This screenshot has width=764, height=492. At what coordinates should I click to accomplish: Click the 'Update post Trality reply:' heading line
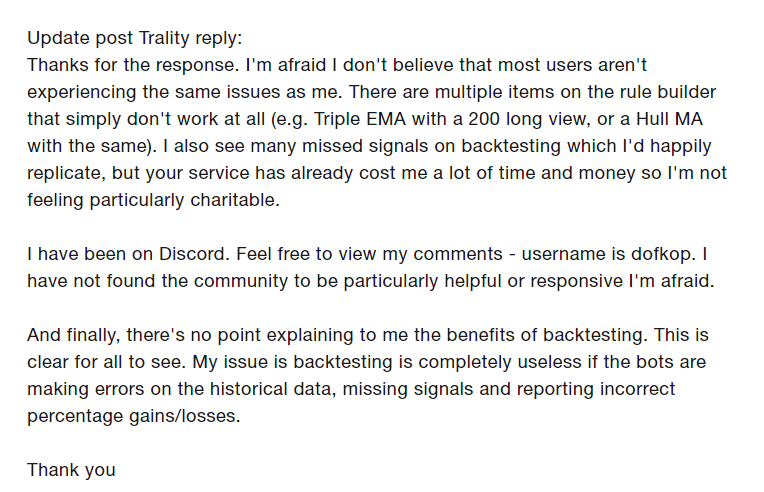click(x=134, y=38)
